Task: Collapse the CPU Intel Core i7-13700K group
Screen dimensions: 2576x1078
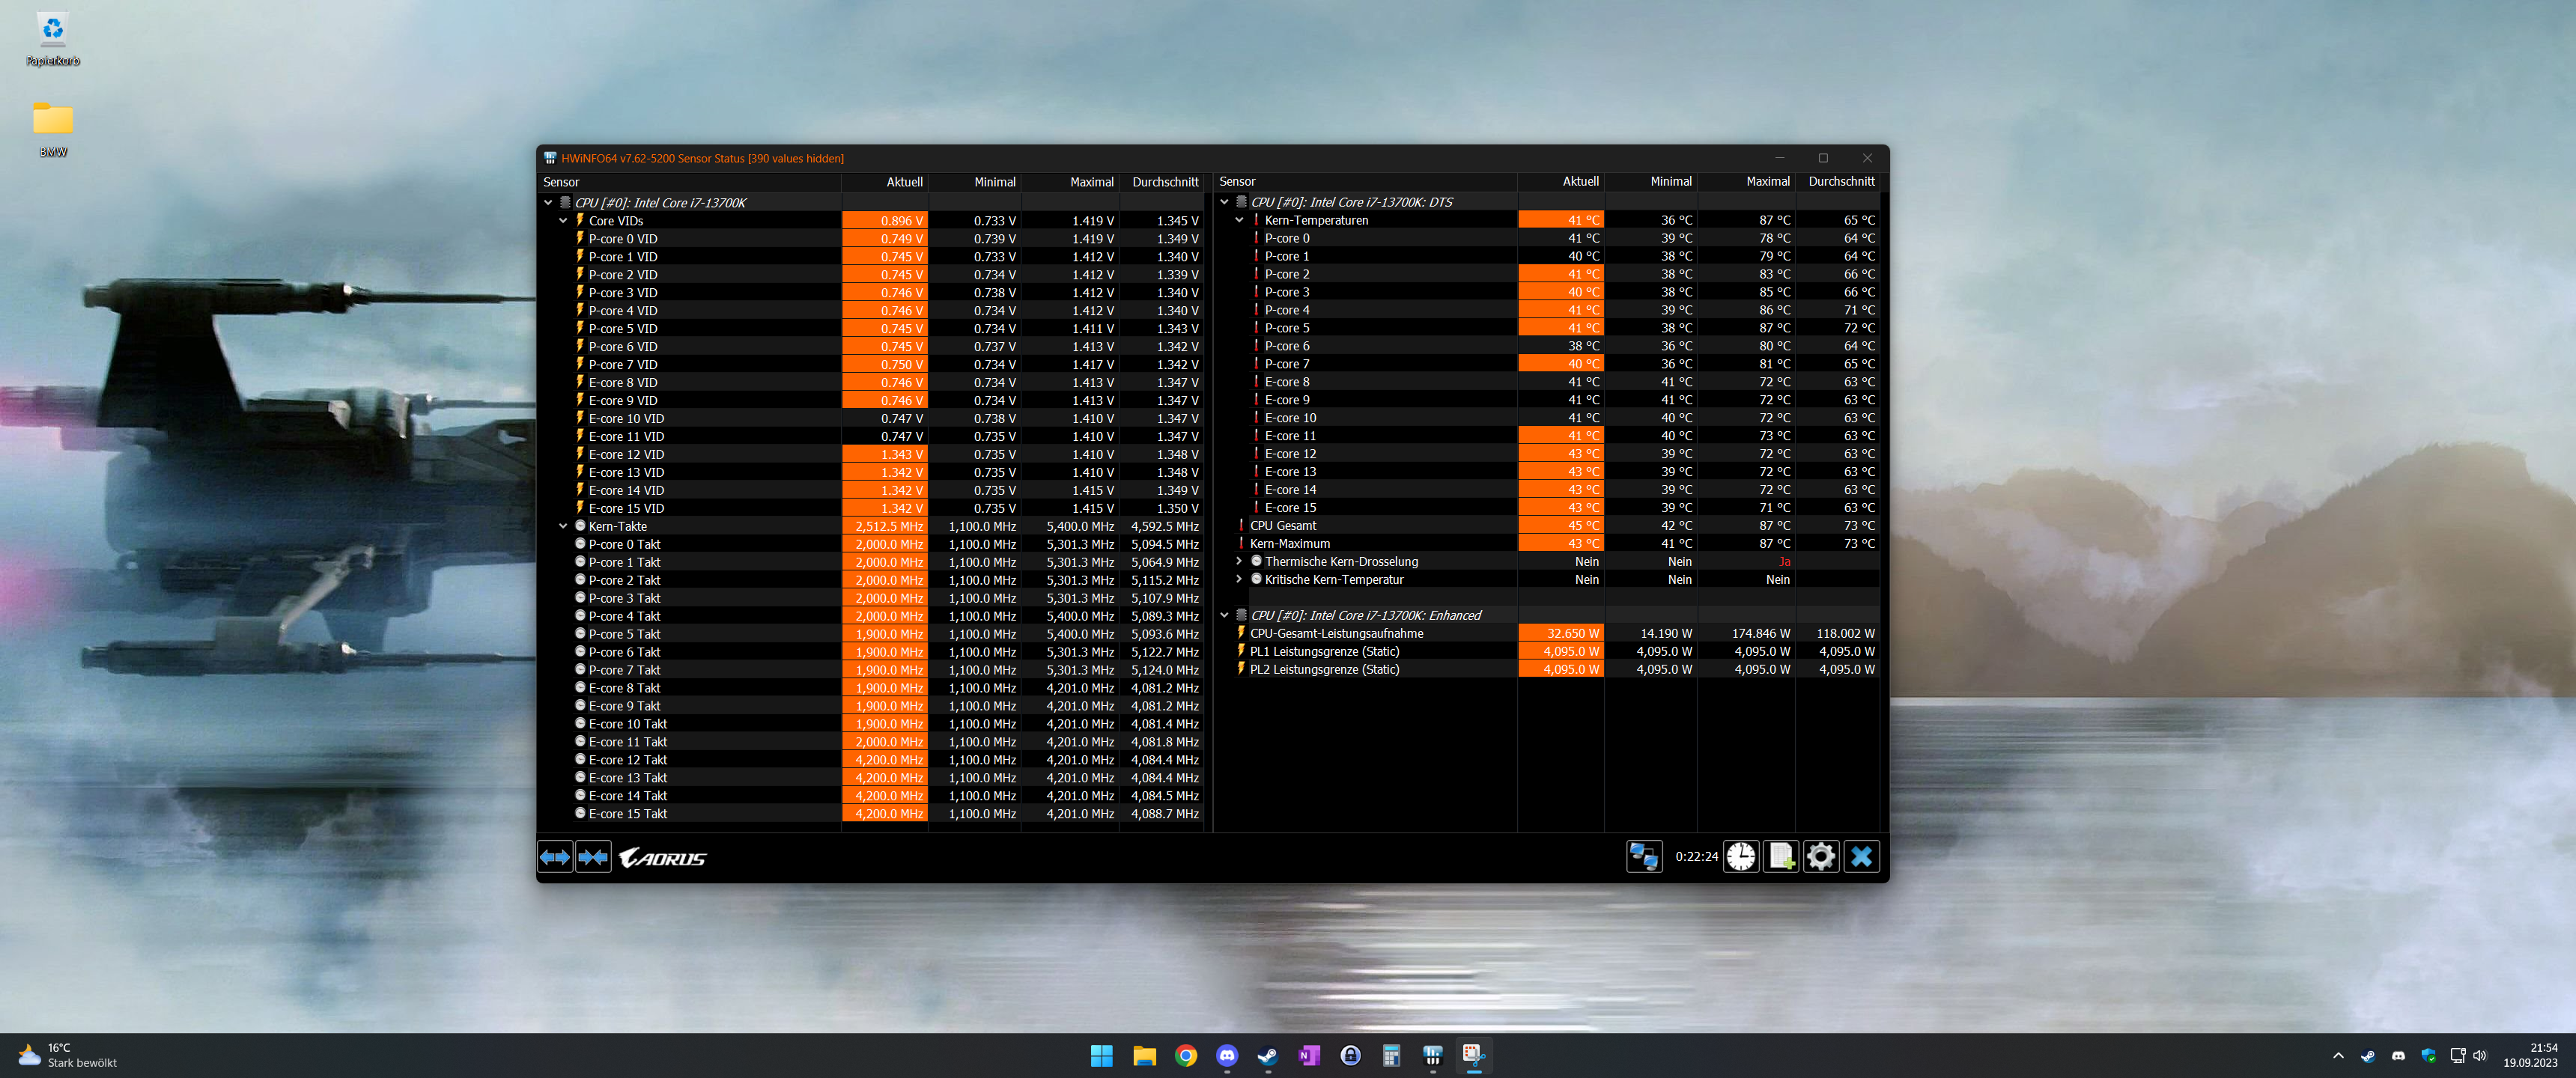Action: tap(548, 203)
